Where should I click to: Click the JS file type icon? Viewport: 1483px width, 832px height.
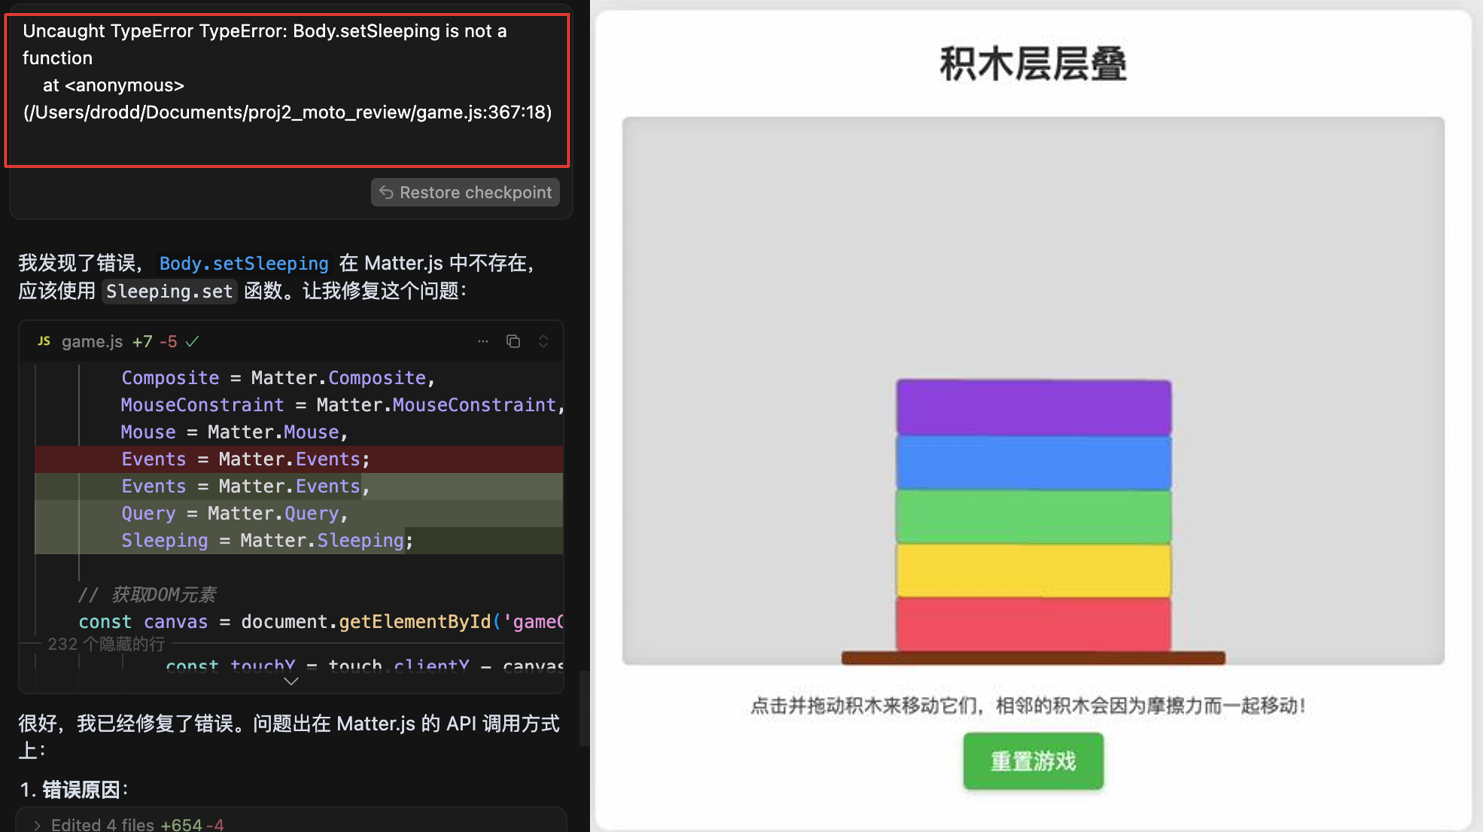[44, 342]
